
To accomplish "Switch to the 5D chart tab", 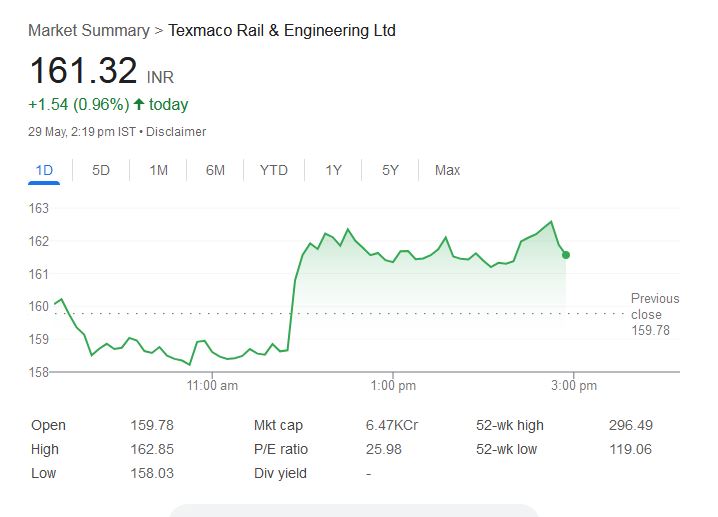I will pos(101,170).
